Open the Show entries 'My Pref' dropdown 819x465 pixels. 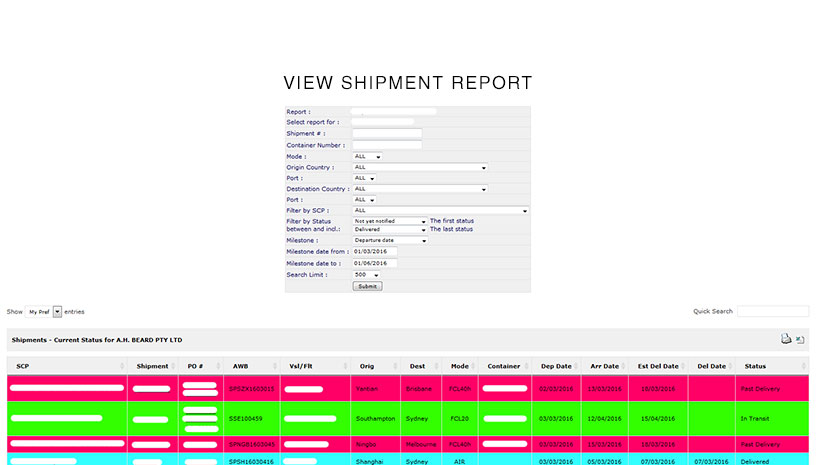(44, 312)
